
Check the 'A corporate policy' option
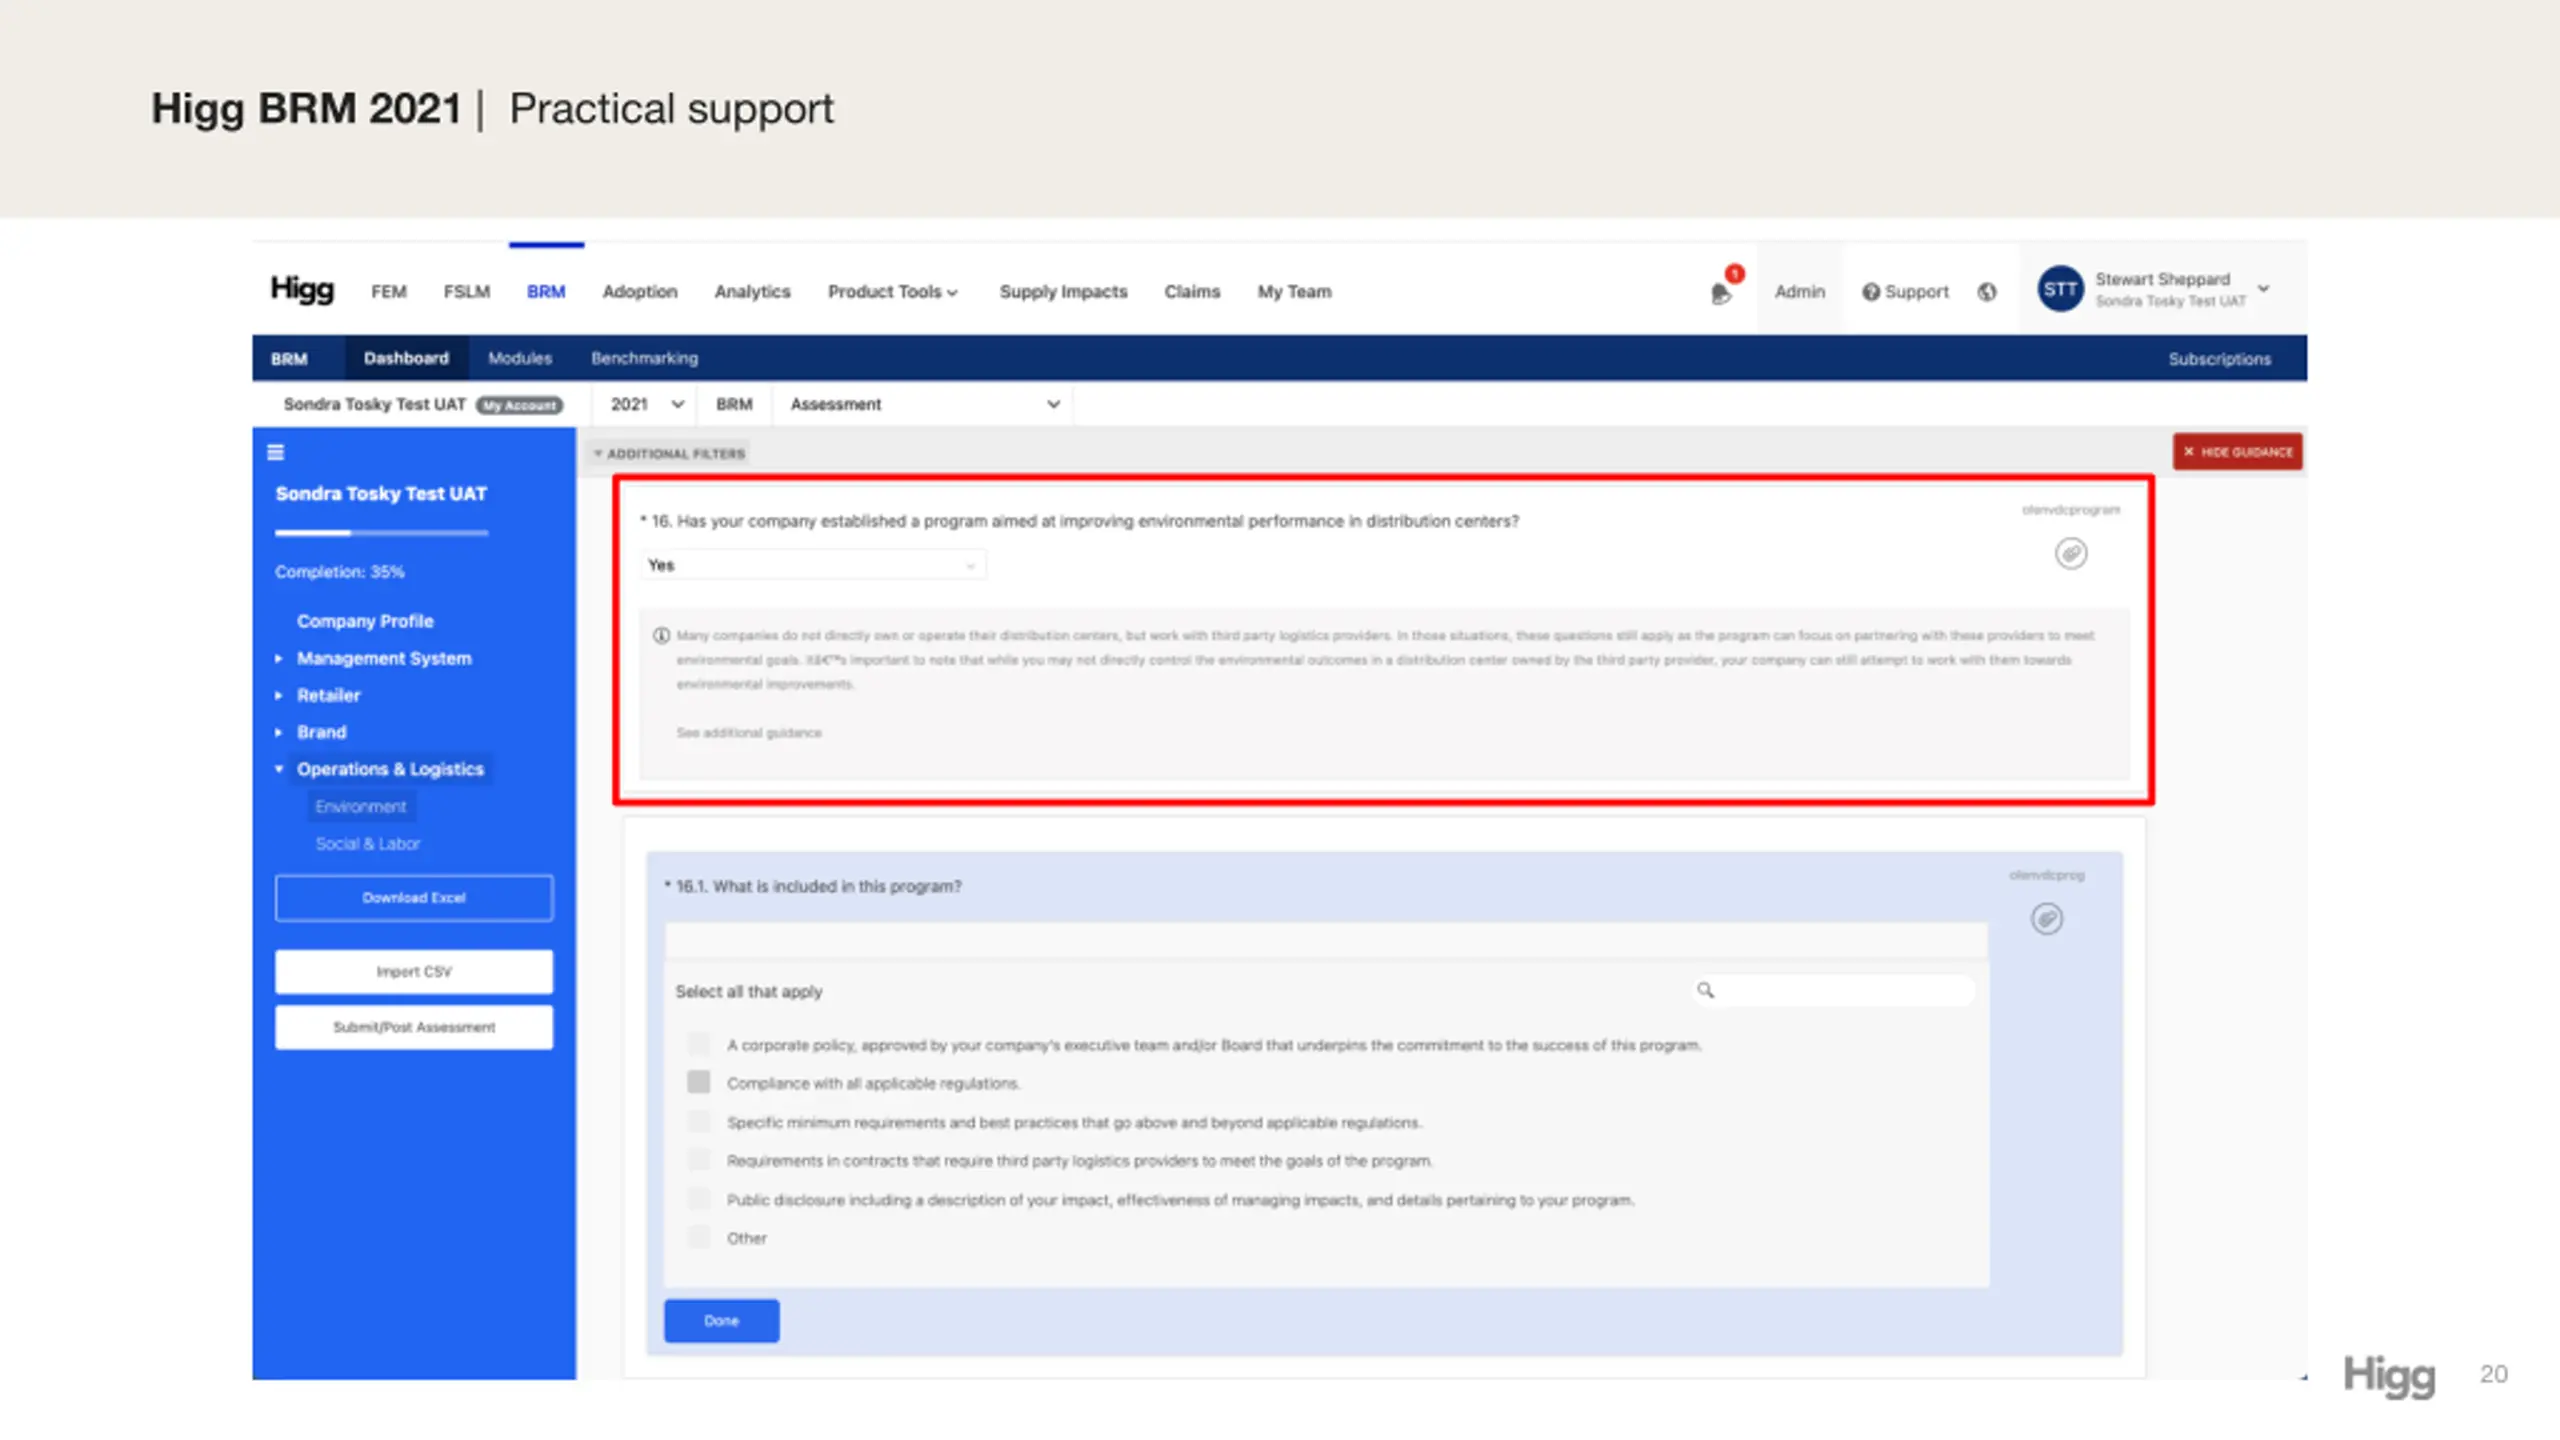coord(699,1044)
